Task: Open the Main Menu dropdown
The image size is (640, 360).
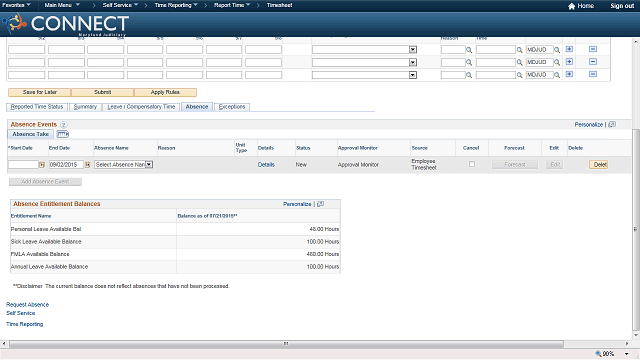Action: [62, 5]
